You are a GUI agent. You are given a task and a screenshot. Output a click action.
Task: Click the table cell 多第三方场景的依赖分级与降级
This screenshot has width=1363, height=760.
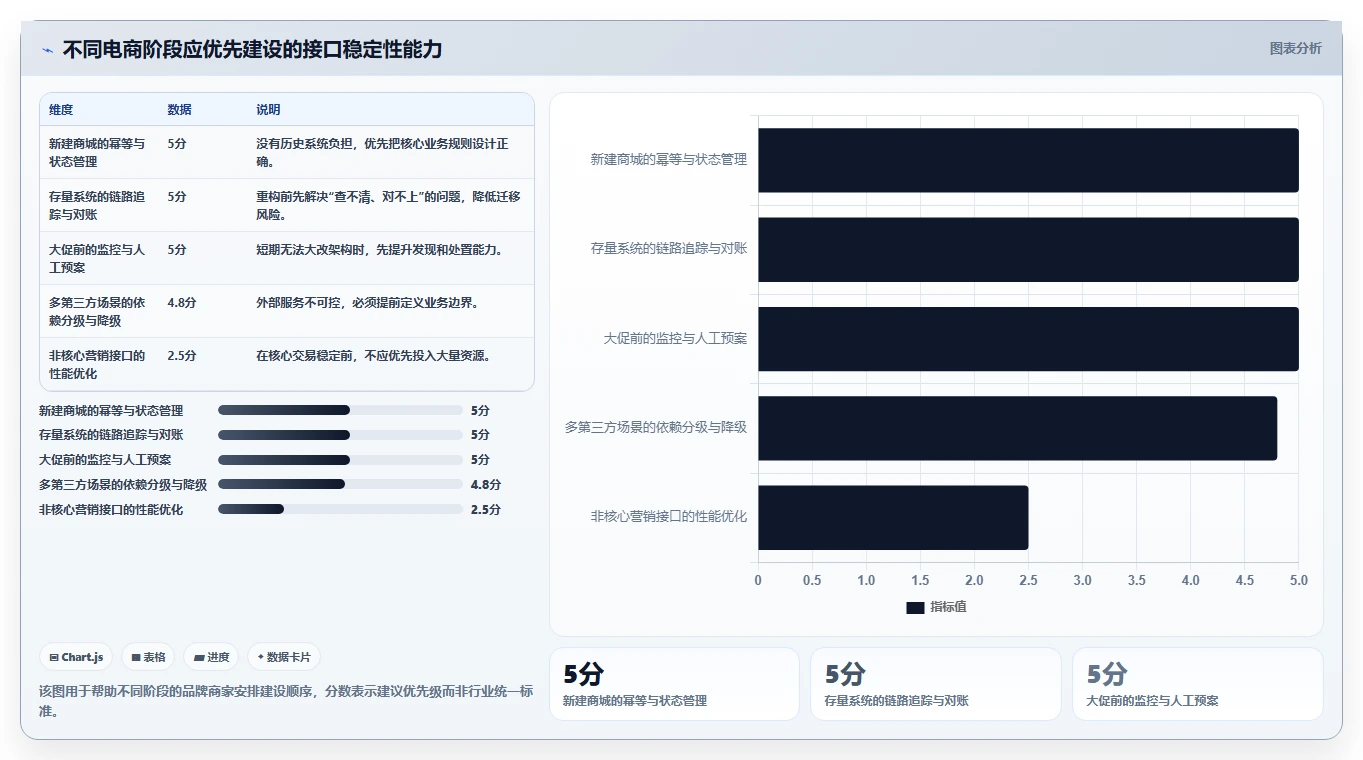(x=98, y=311)
